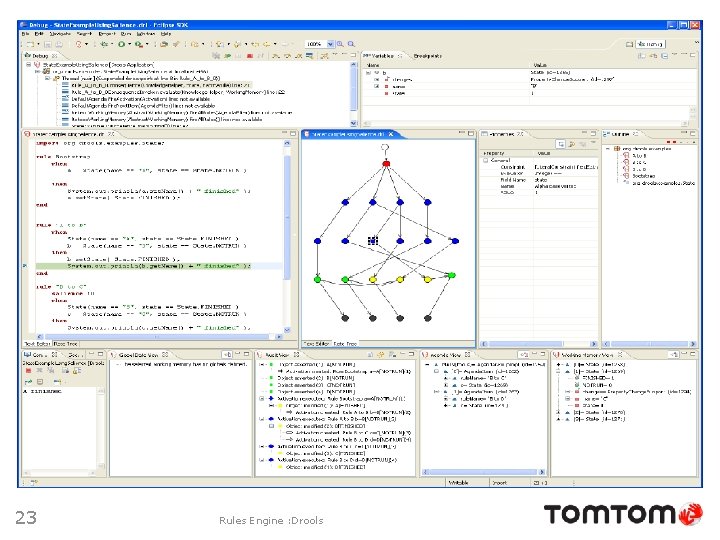
Task: Click the Zoom In magnifier icon
Action: click(340, 44)
